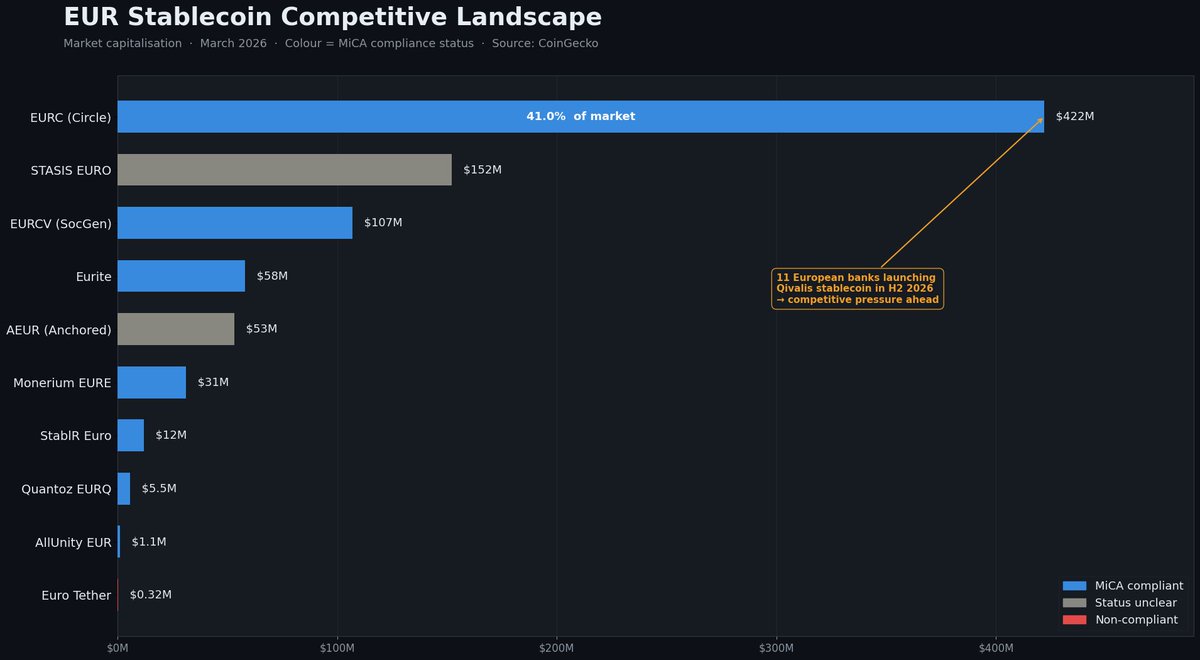The image size is (1200, 660).
Task: Select the blue MiCA compliant legend swatch
Action: click(1074, 586)
